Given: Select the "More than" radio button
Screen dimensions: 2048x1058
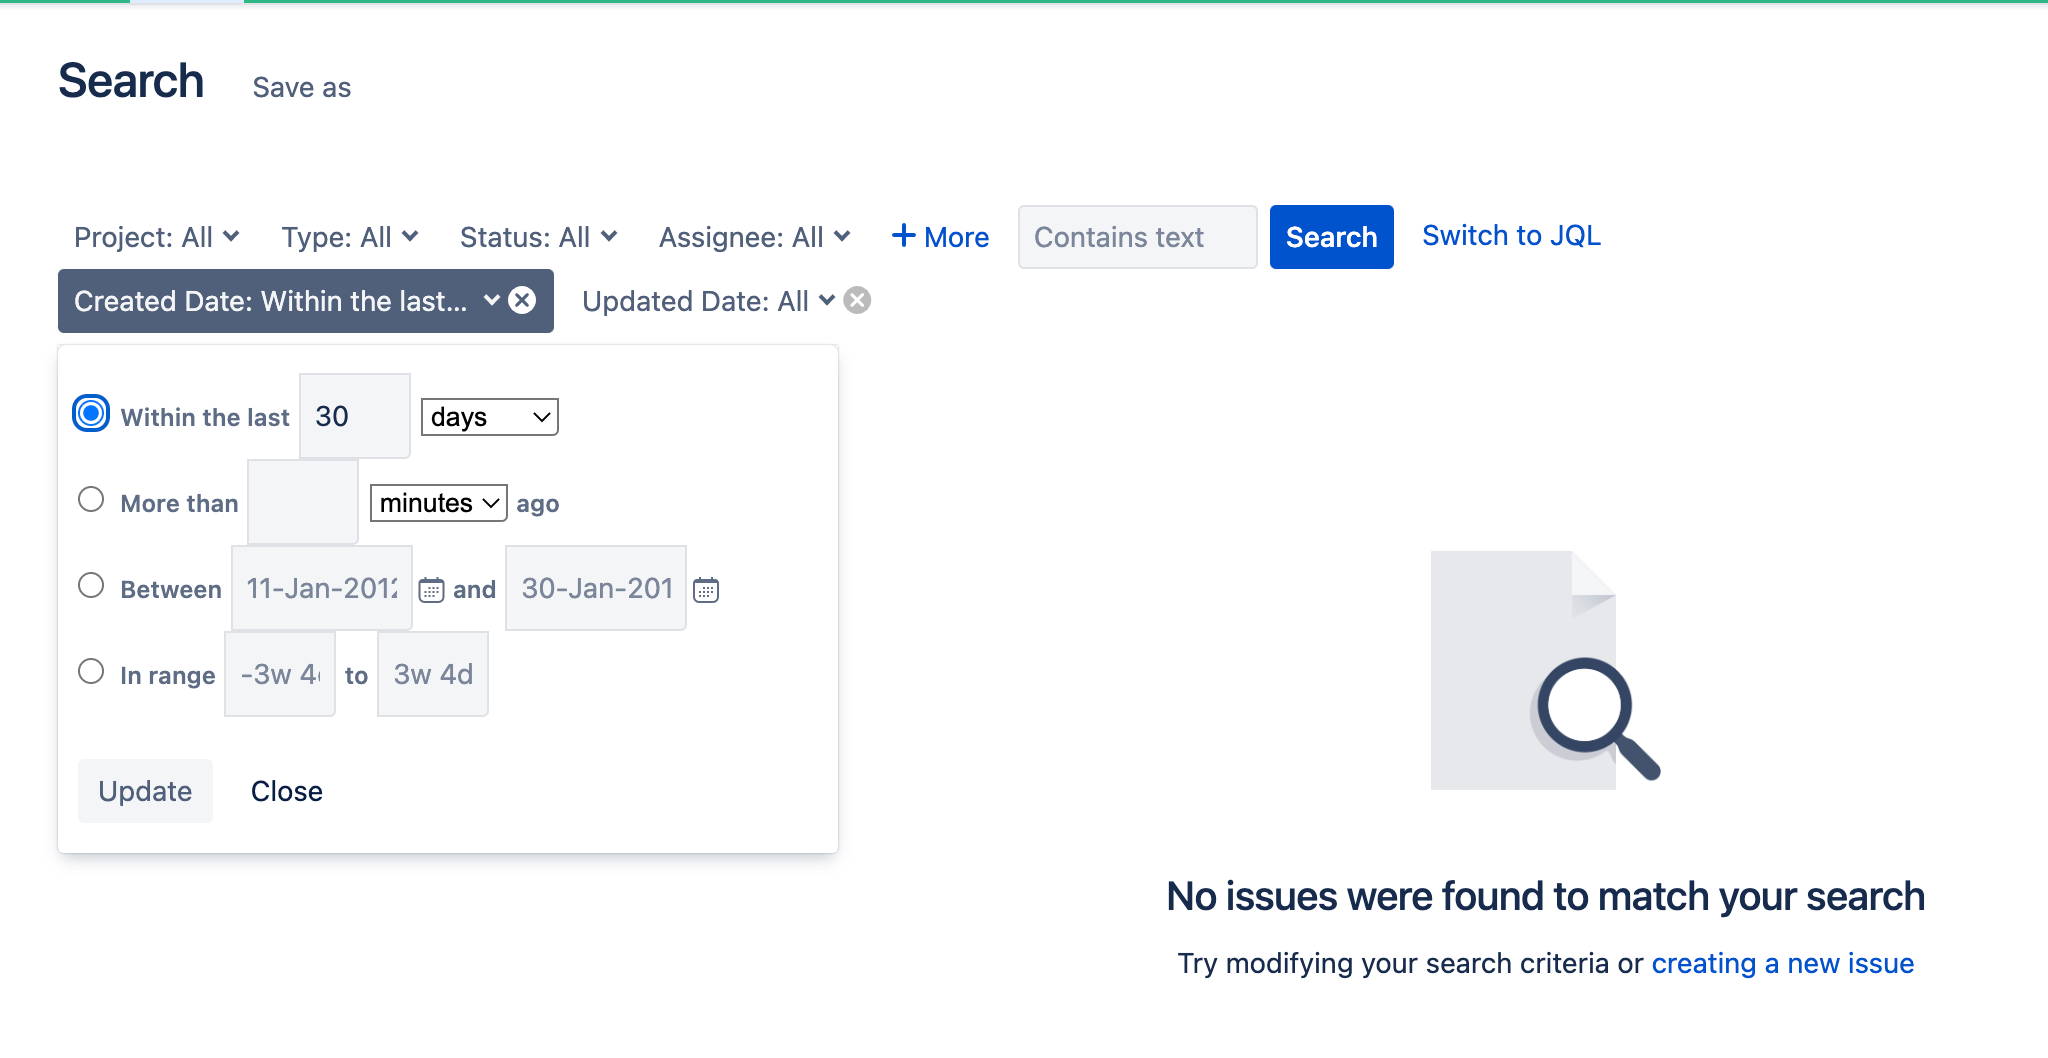Looking at the screenshot, I should 90,499.
